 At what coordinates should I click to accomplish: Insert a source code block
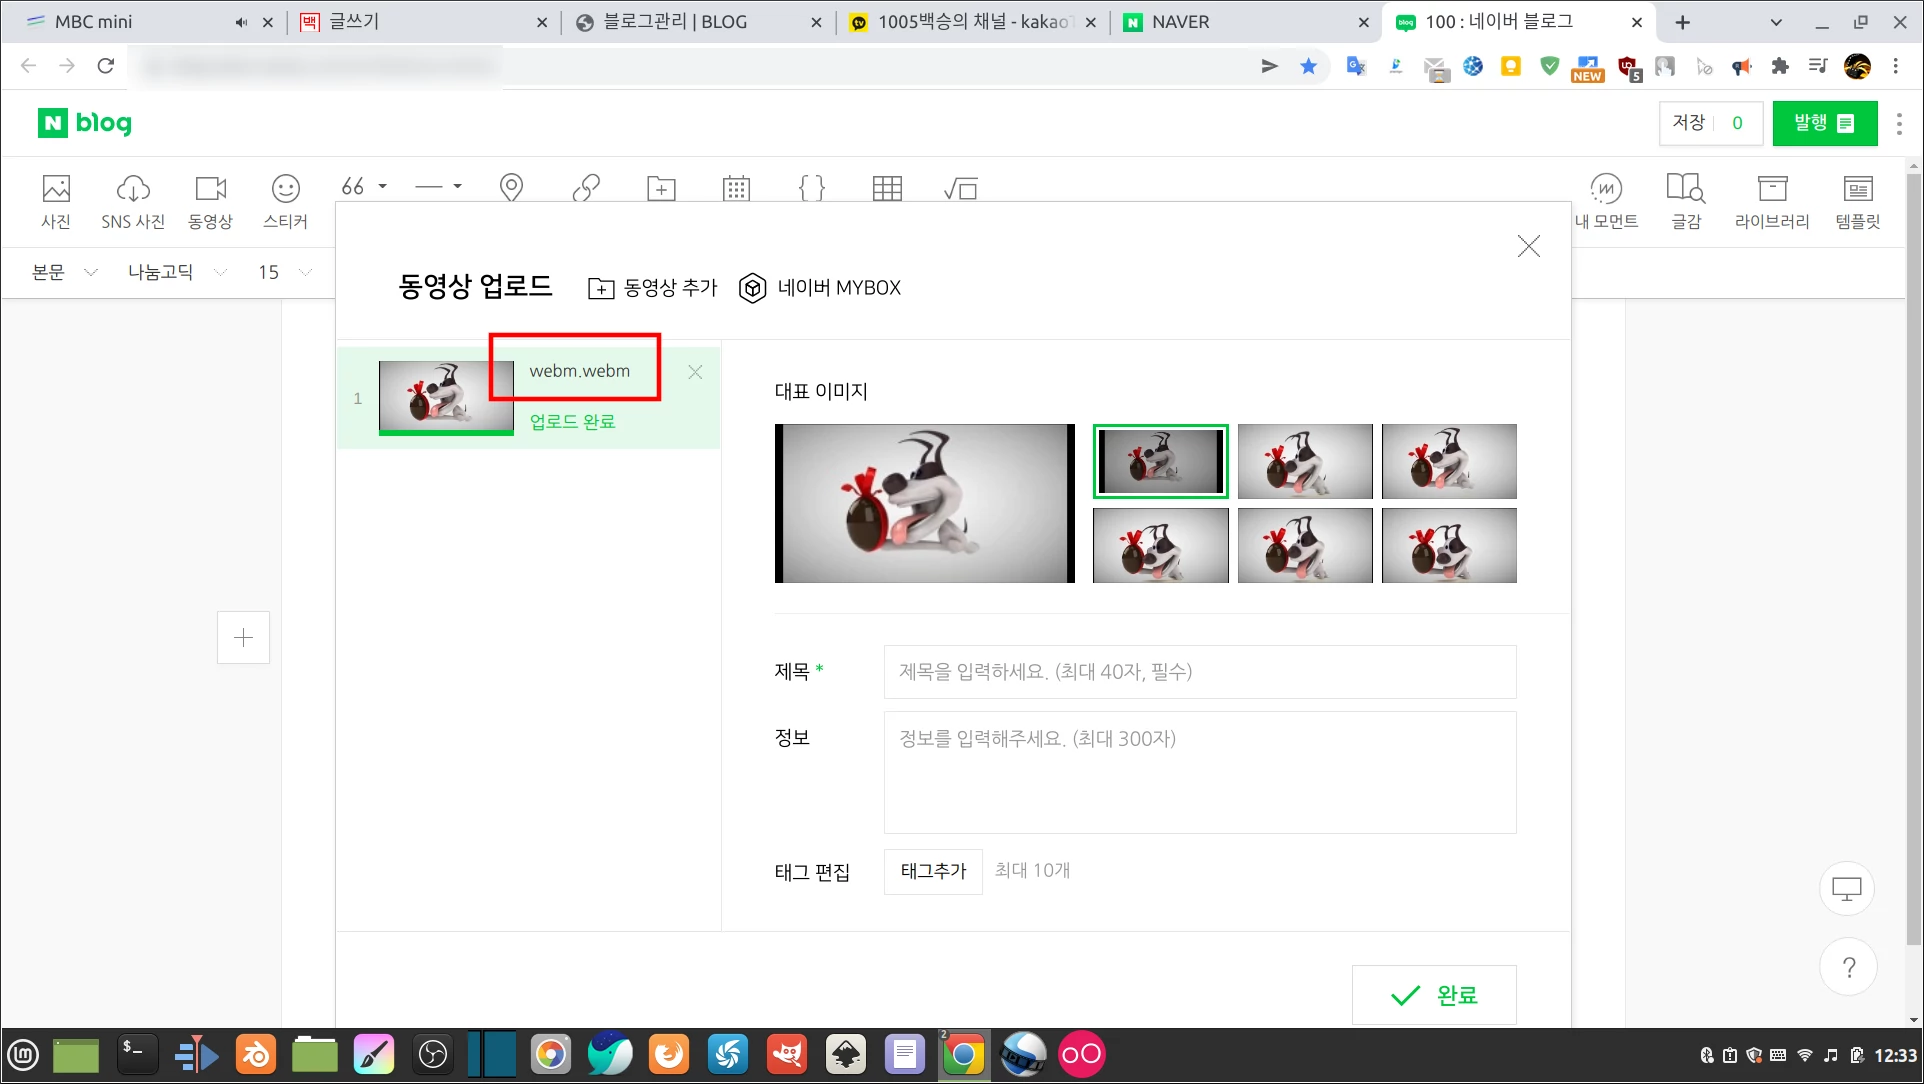(812, 188)
